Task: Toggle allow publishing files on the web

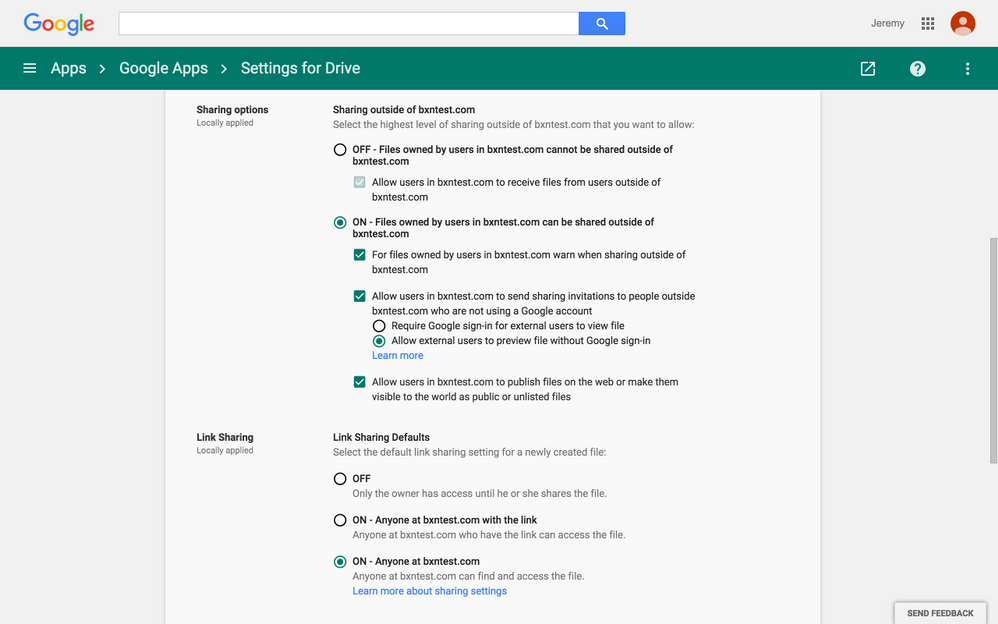Action: click(x=360, y=382)
